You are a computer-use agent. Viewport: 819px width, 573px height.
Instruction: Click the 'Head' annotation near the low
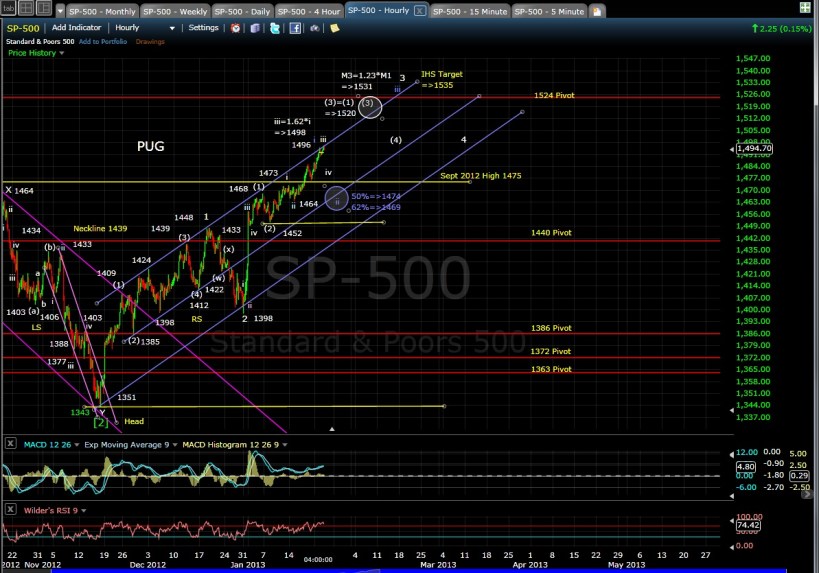click(134, 421)
